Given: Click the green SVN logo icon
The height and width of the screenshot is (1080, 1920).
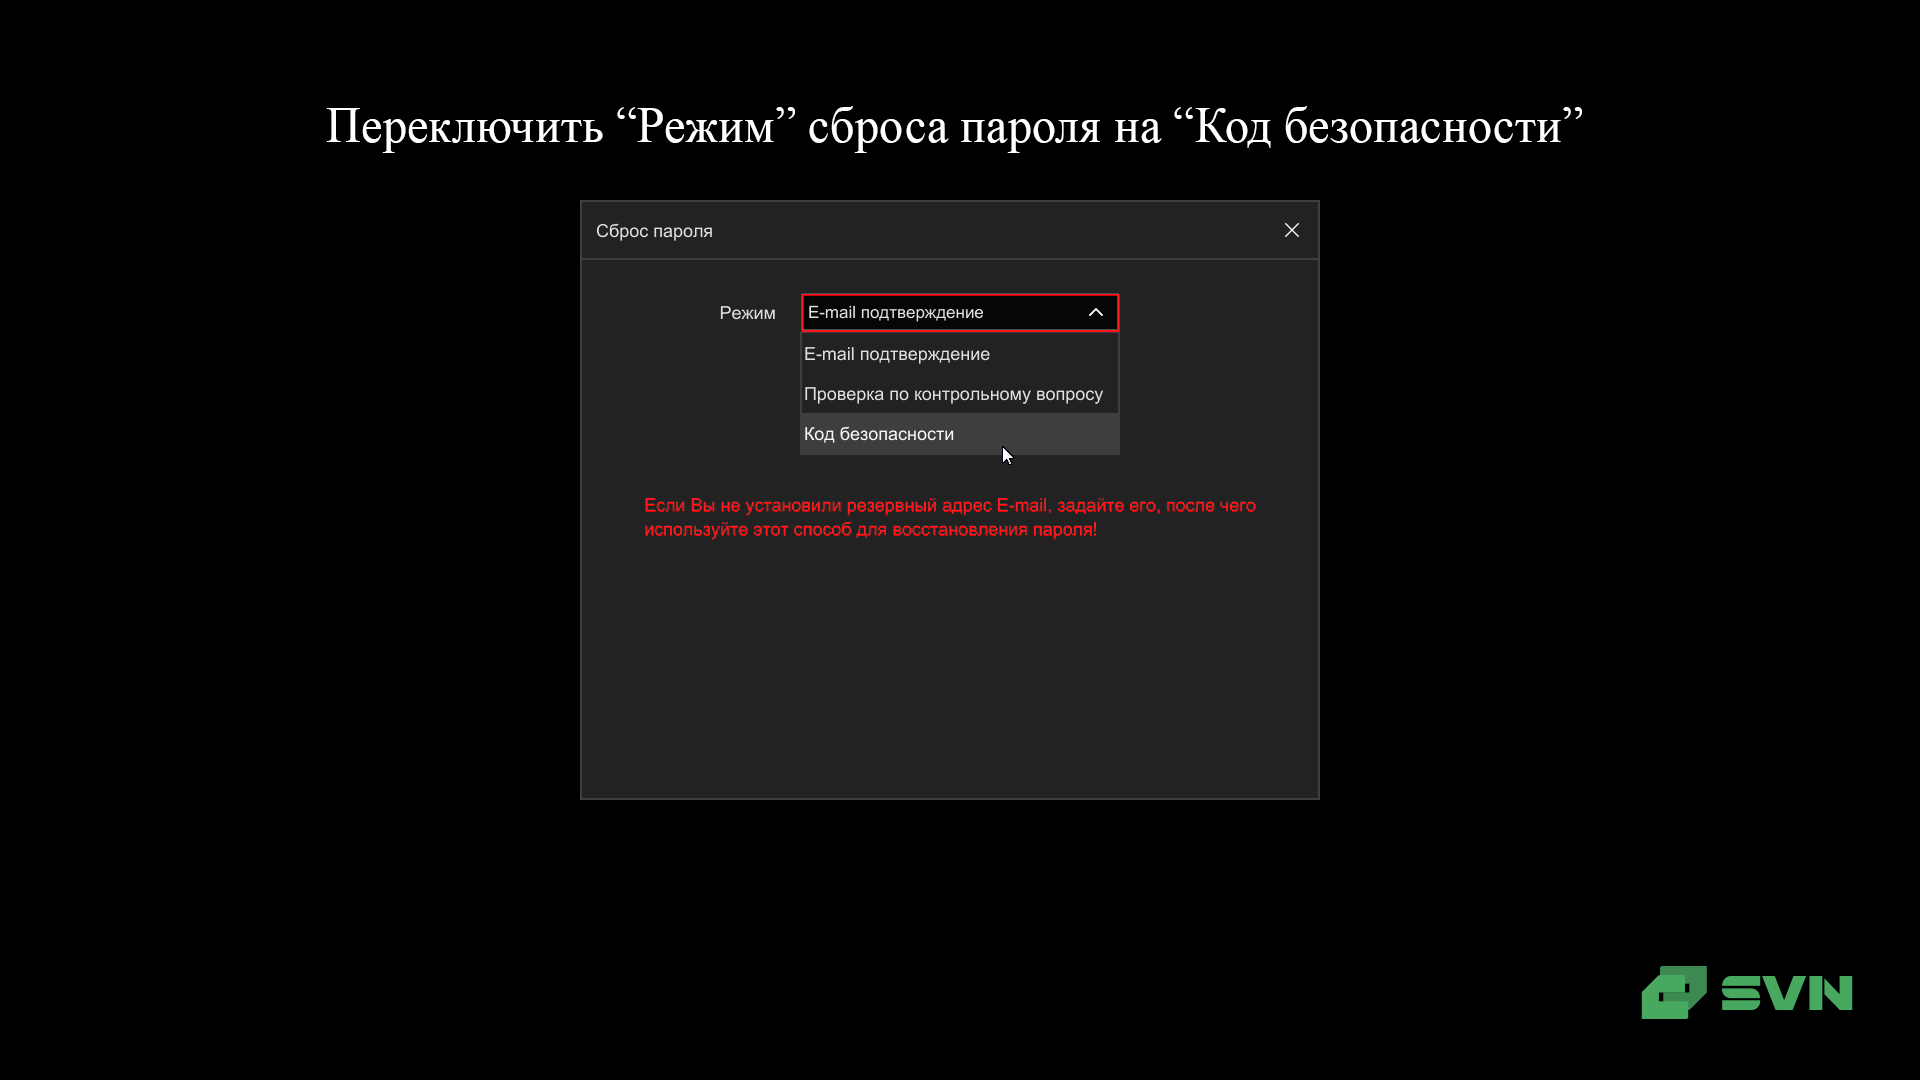Looking at the screenshot, I should pyautogui.click(x=1673, y=992).
